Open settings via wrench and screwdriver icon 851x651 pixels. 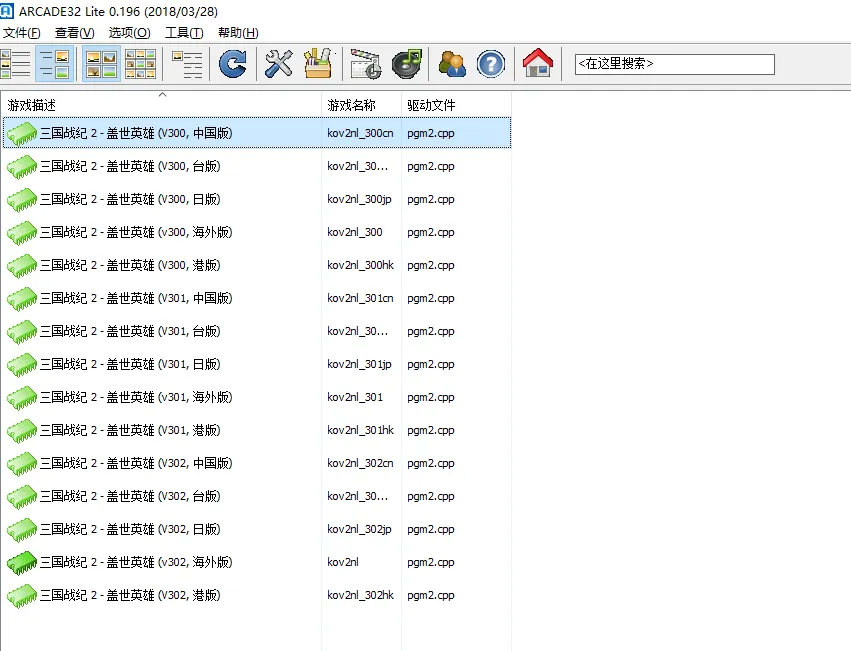(x=279, y=64)
